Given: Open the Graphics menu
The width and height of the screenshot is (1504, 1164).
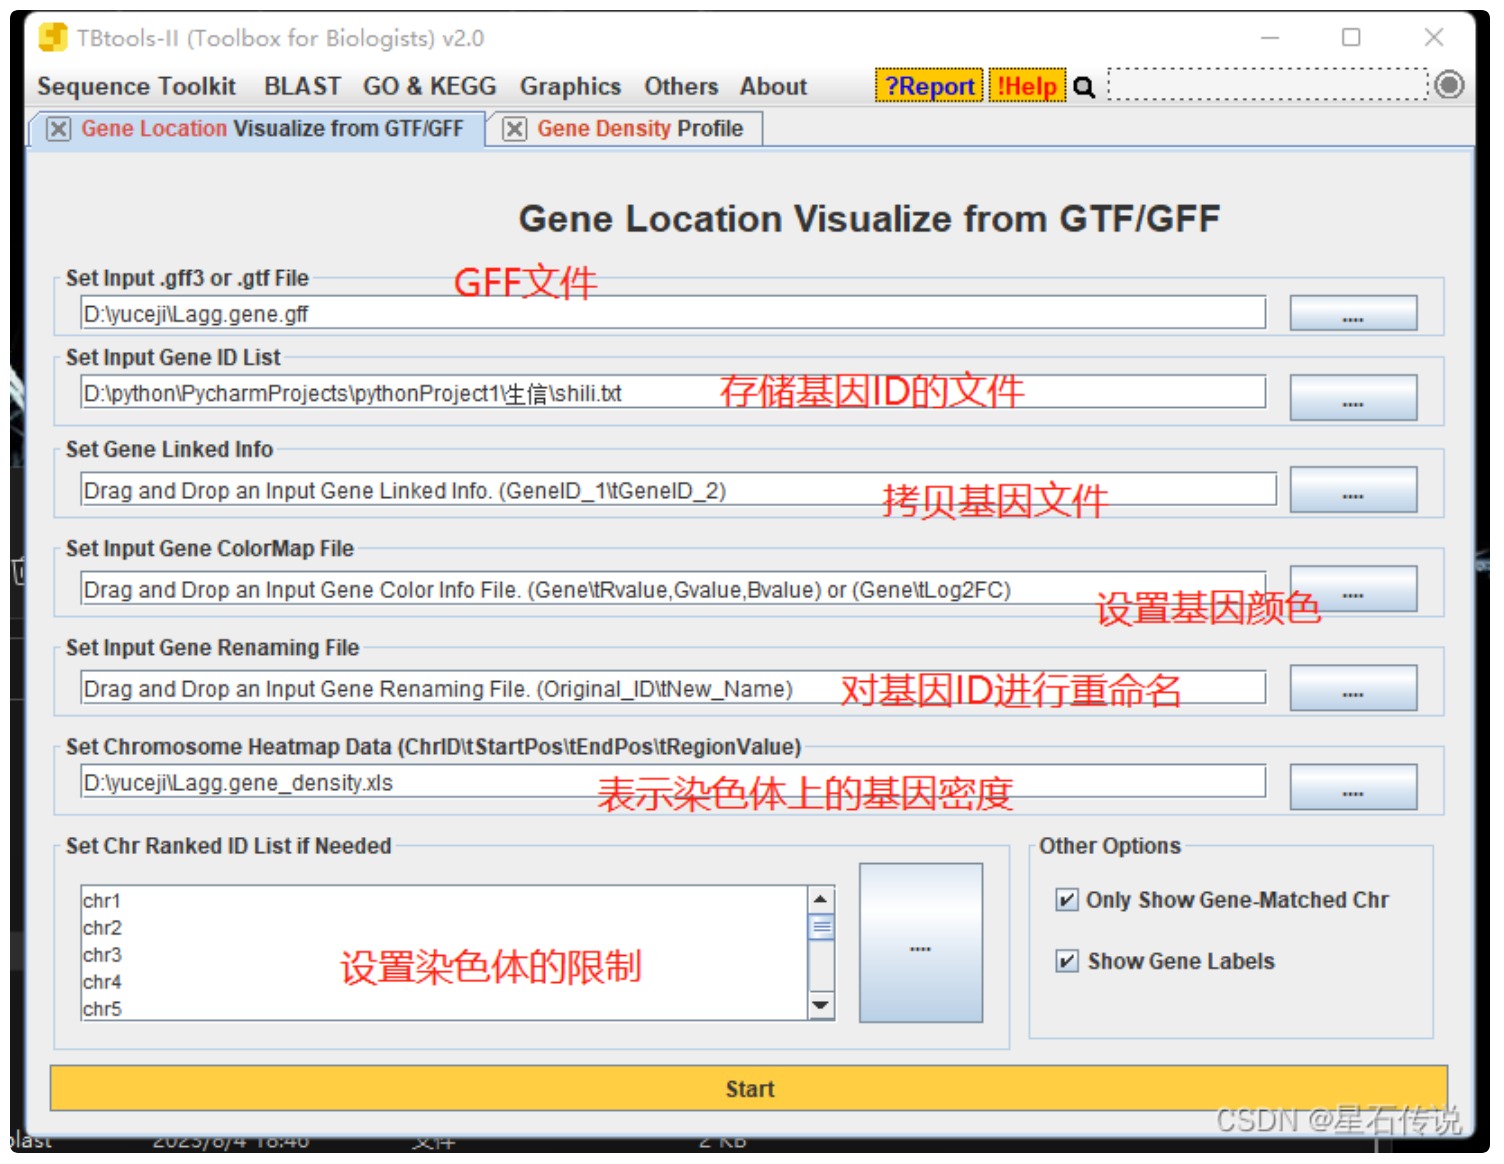Looking at the screenshot, I should click(x=570, y=87).
